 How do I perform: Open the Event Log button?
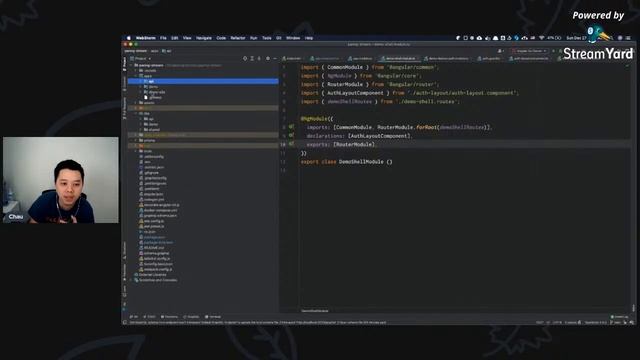coord(620,317)
